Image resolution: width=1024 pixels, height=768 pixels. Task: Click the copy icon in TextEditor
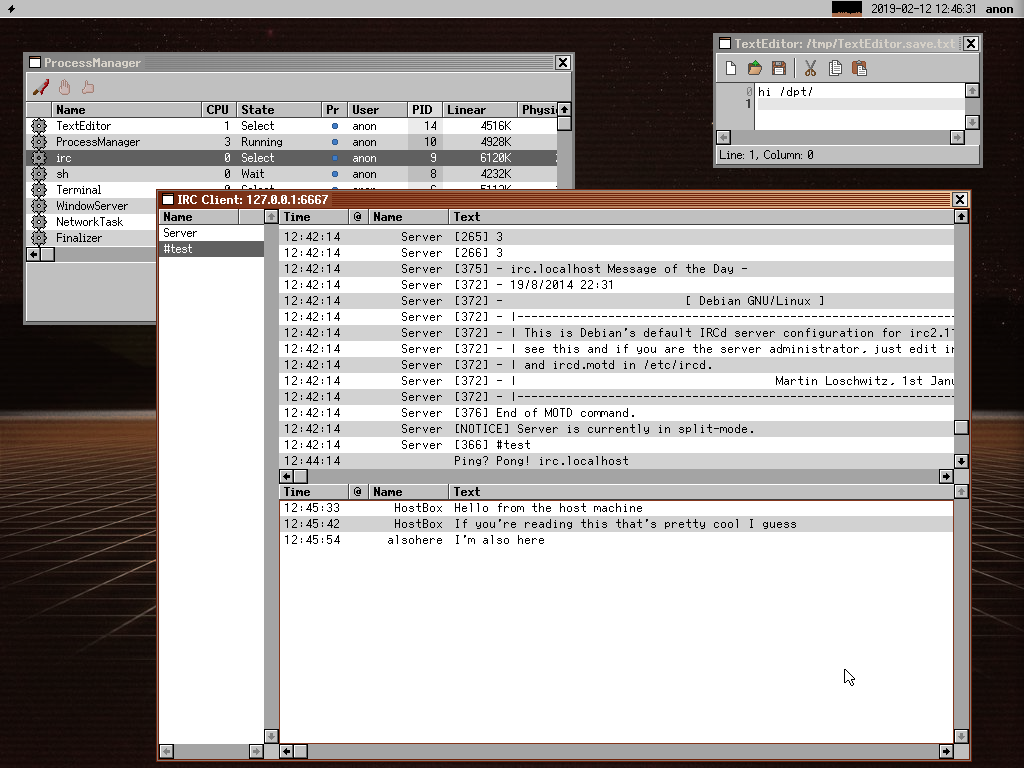[835, 68]
